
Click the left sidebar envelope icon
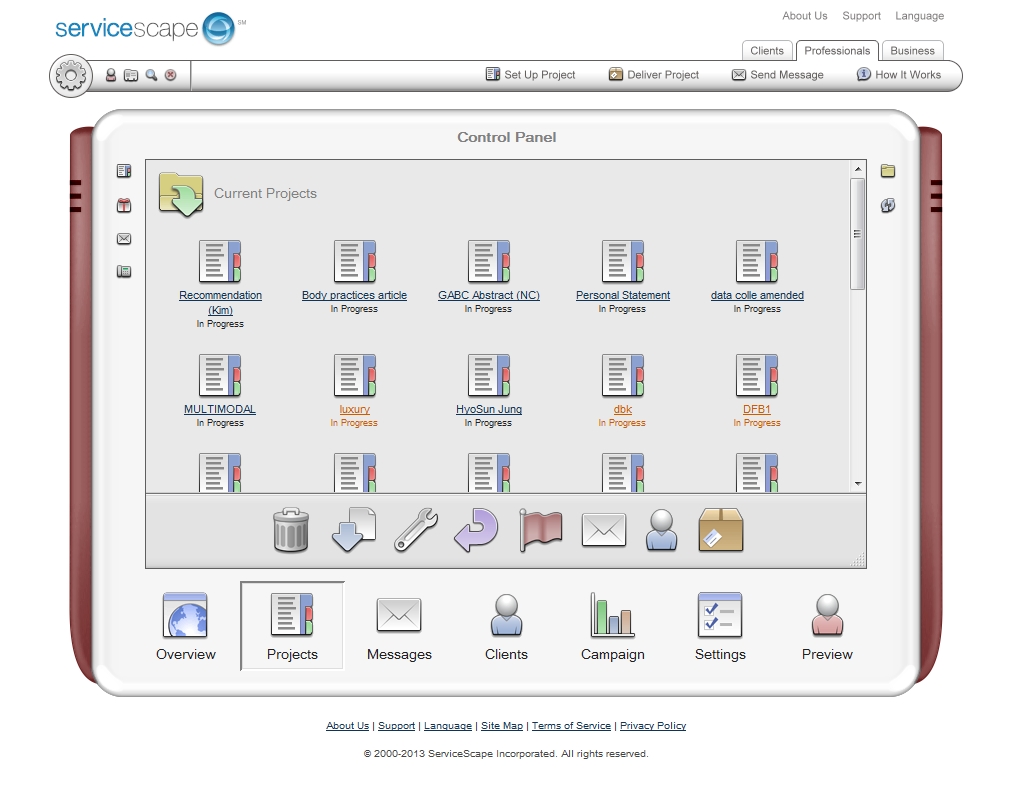(124, 239)
